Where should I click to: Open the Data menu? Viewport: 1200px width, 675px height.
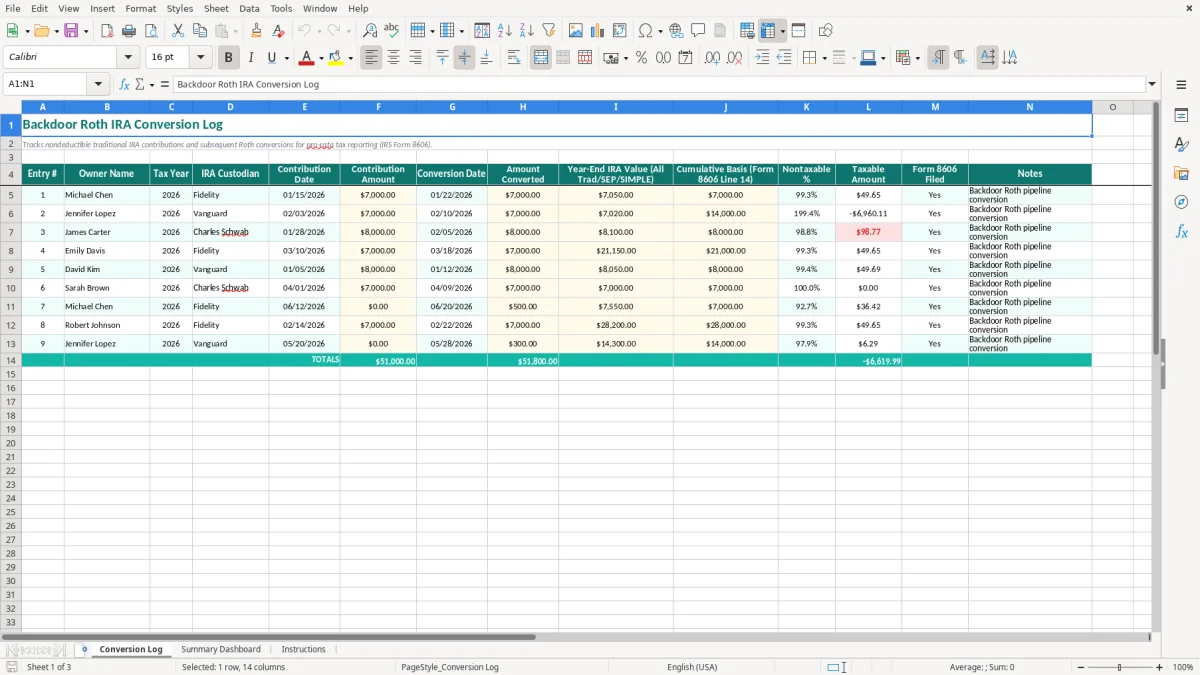click(x=249, y=8)
